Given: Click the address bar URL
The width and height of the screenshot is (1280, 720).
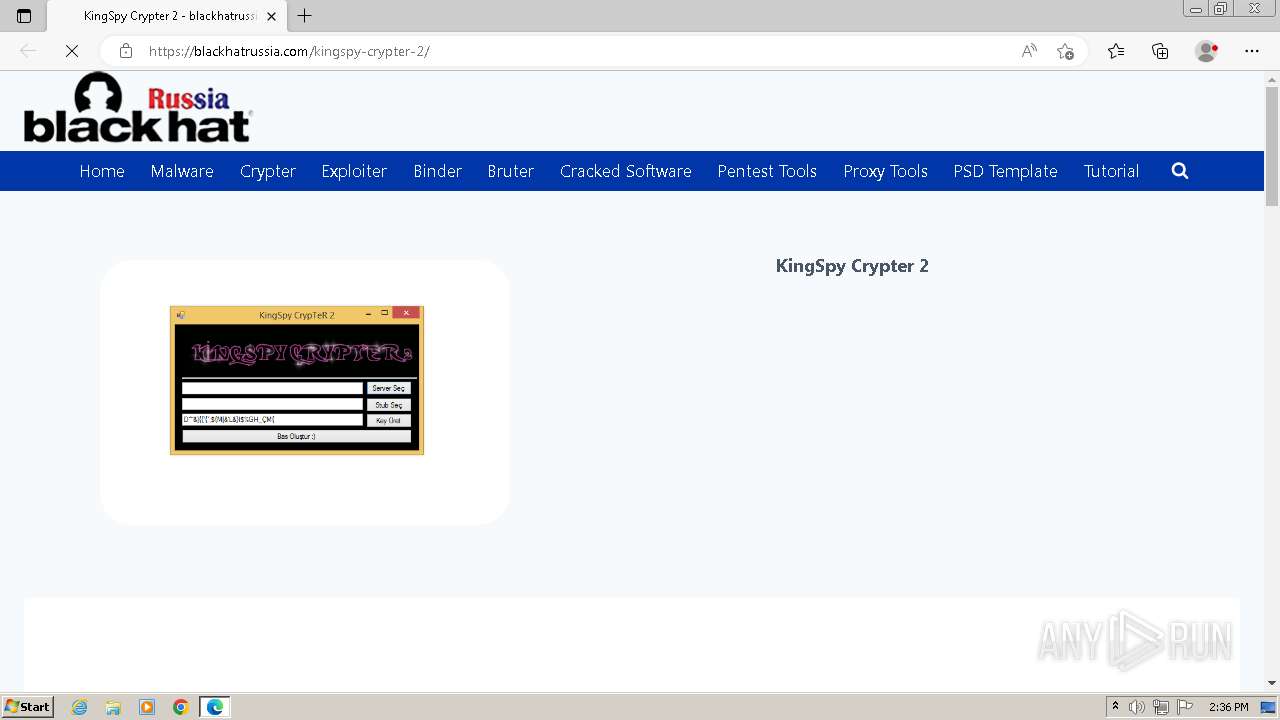Looking at the screenshot, I should (289, 51).
